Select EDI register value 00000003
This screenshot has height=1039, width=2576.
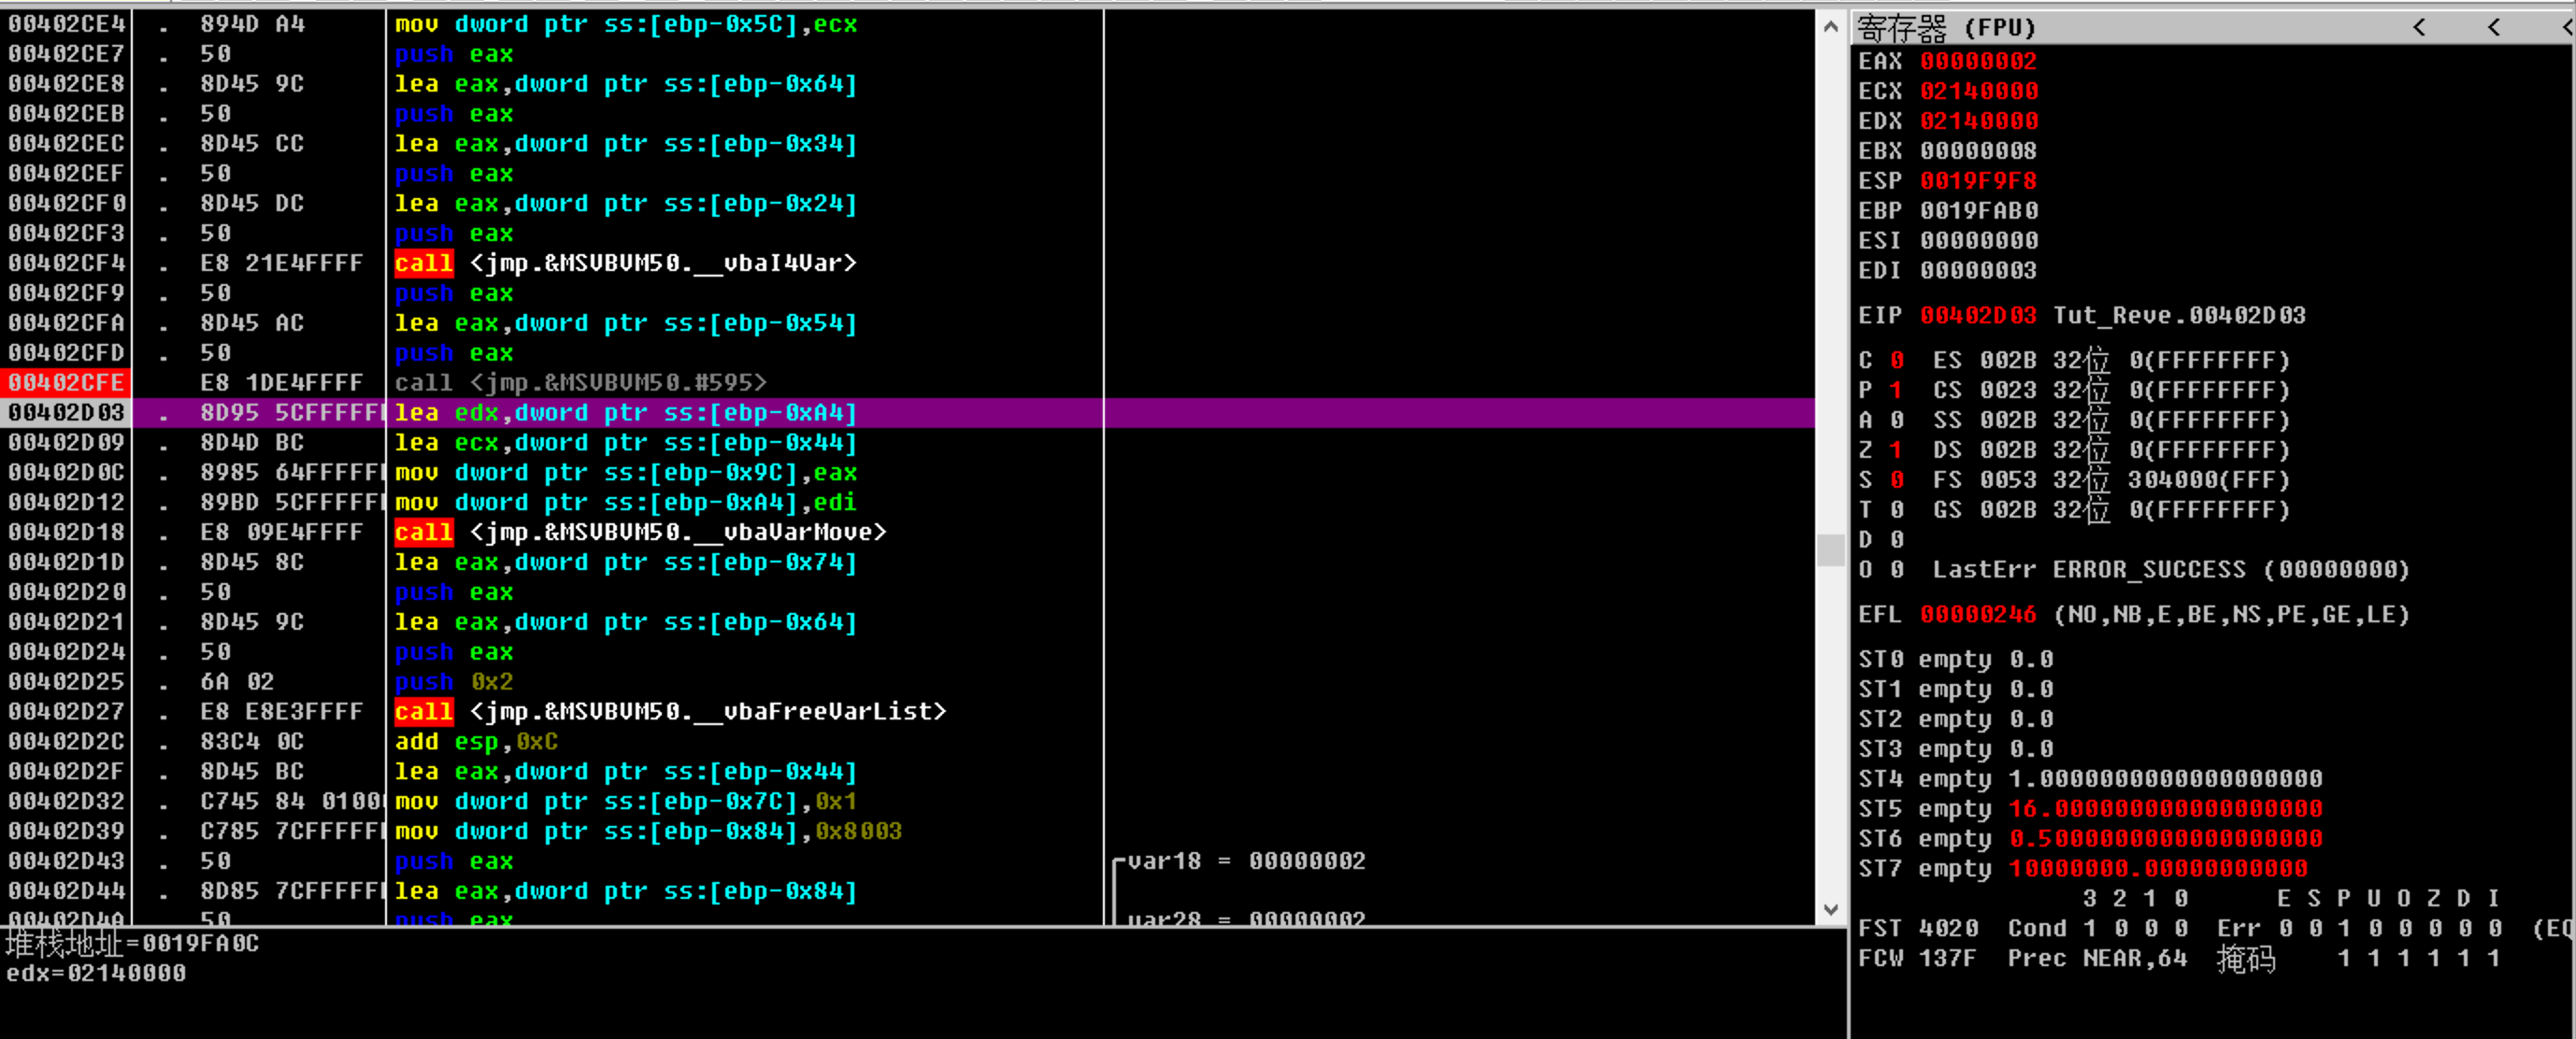coord(1978,270)
